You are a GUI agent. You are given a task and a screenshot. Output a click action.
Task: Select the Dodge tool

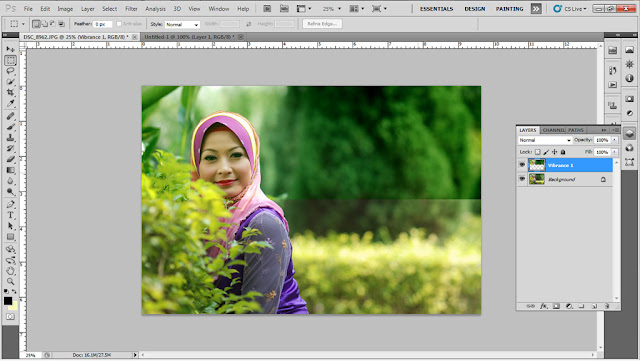(x=11, y=192)
